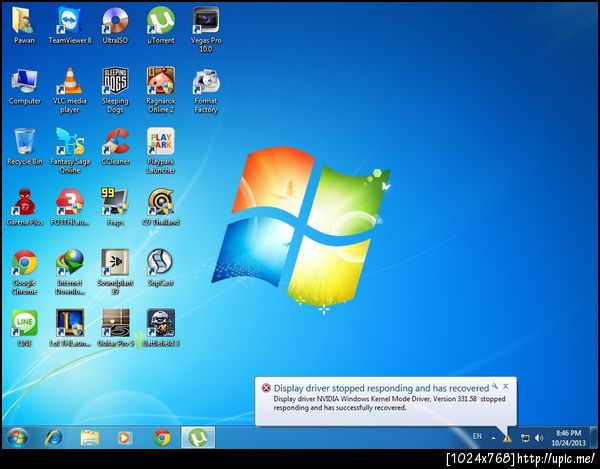Select the FO3THLauncher shortcut
The height and width of the screenshot is (469, 600).
70,207
